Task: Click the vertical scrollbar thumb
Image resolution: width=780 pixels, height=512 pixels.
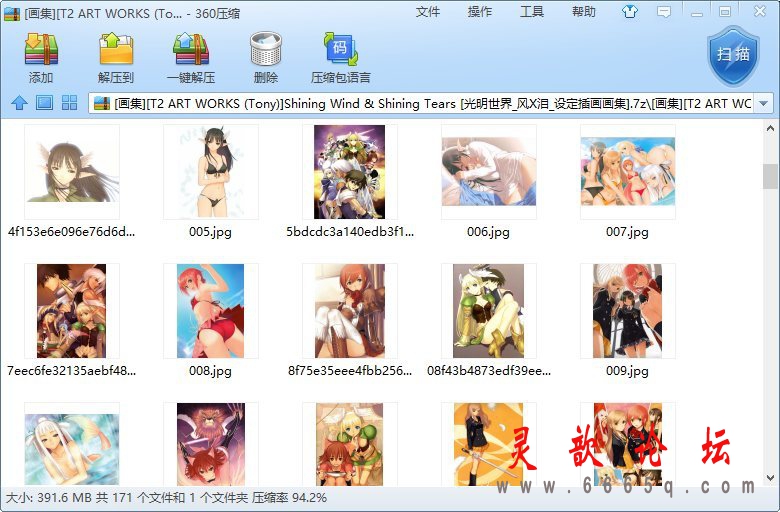Action: tap(770, 177)
